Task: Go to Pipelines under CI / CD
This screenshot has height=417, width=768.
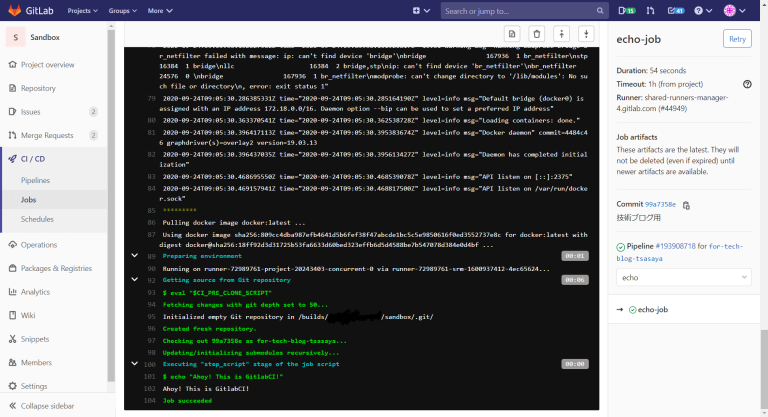Action: click(x=35, y=180)
